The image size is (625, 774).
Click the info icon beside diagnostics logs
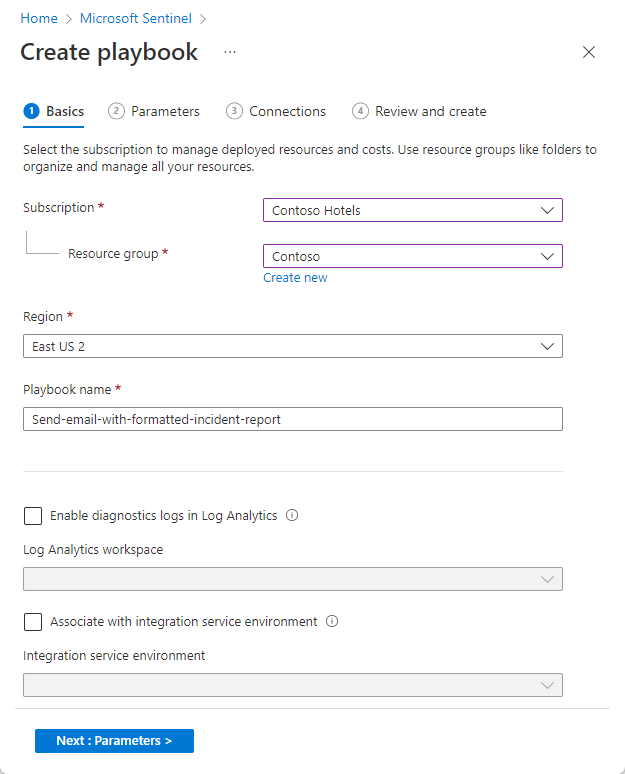[292, 516]
